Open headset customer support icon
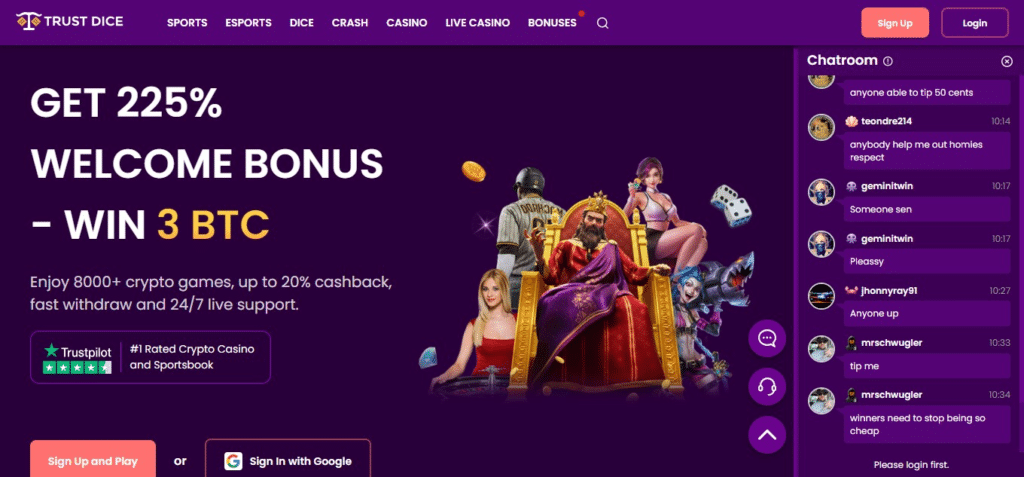Viewport: 1024px width, 477px height. click(767, 387)
